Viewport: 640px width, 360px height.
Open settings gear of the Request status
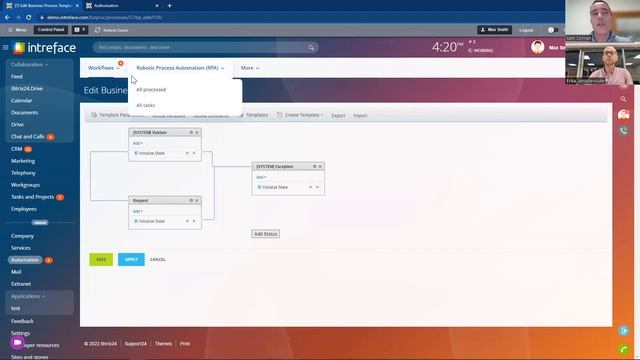191,200
